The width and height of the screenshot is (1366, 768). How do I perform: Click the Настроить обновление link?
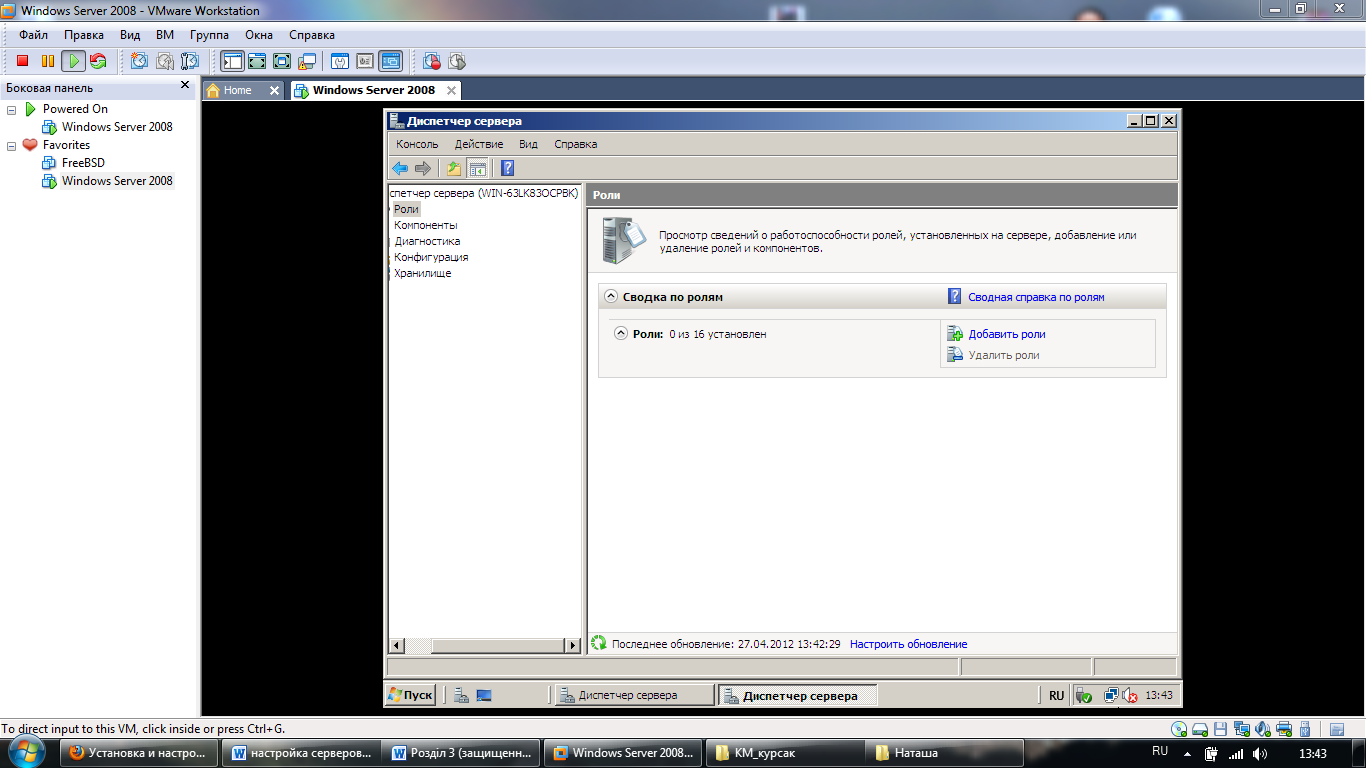(x=908, y=644)
